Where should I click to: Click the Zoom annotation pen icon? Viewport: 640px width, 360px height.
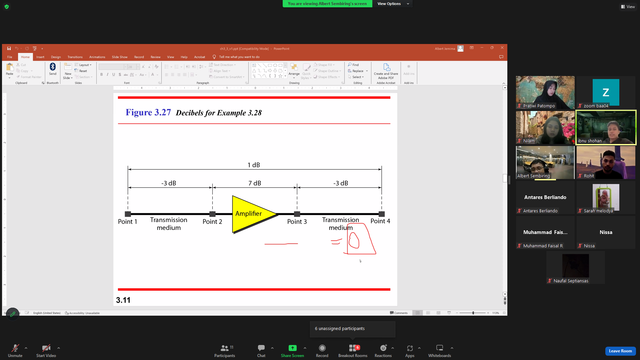point(12,314)
